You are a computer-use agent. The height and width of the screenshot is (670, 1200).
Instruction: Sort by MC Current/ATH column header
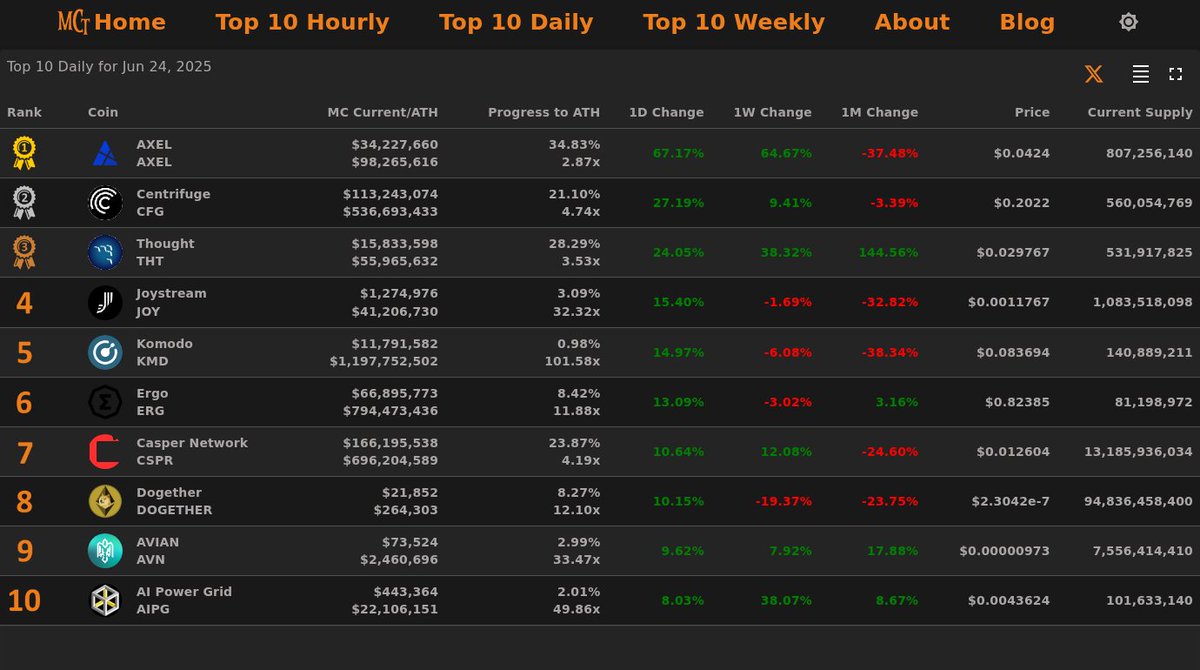coord(383,113)
